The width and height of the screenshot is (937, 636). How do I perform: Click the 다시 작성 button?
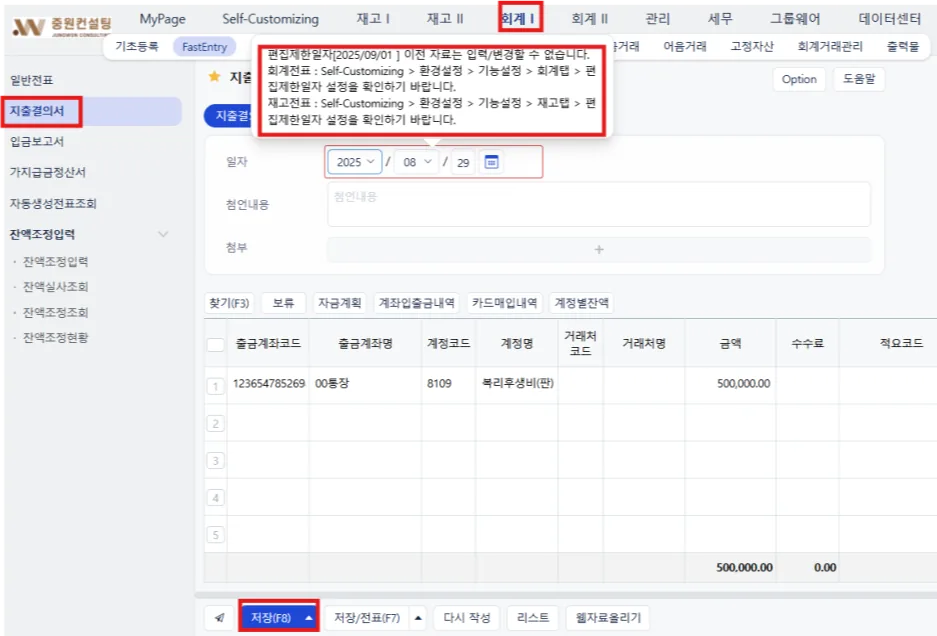pos(467,617)
